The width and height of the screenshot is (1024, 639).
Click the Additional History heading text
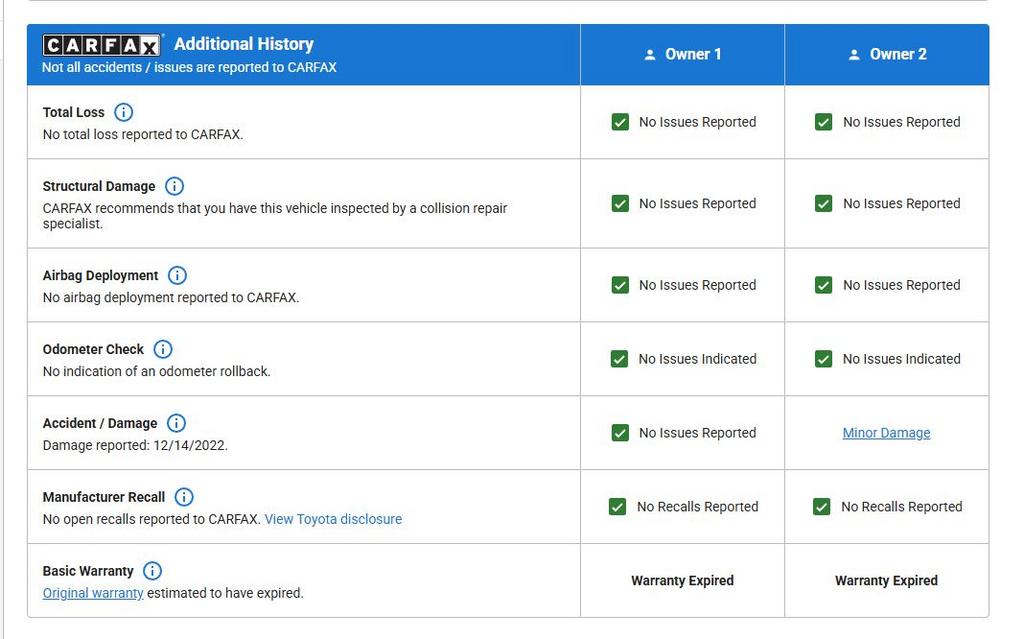[x=244, y=44]
